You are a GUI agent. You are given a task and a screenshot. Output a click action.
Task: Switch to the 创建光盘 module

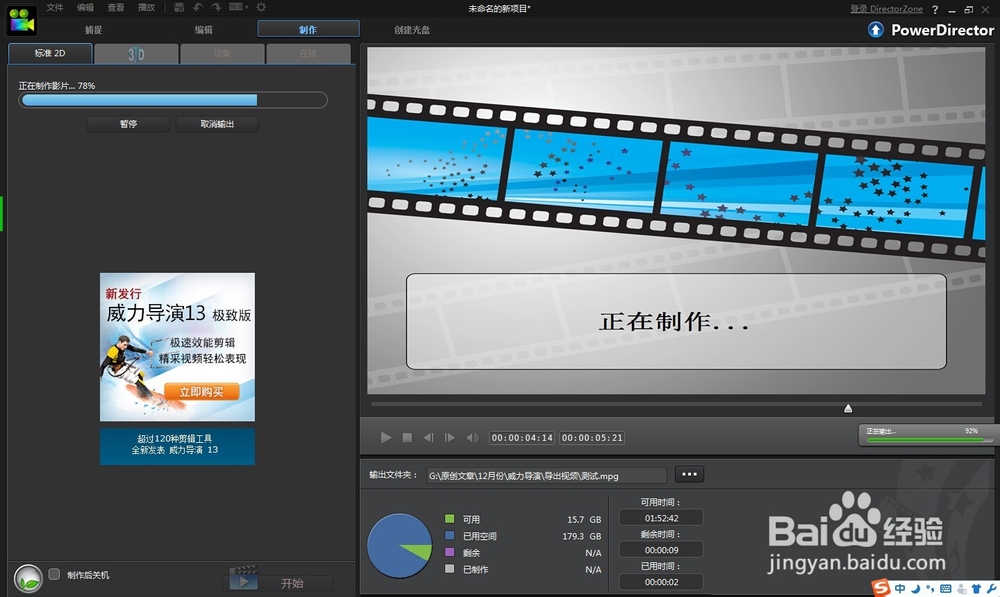coord(412,29)
